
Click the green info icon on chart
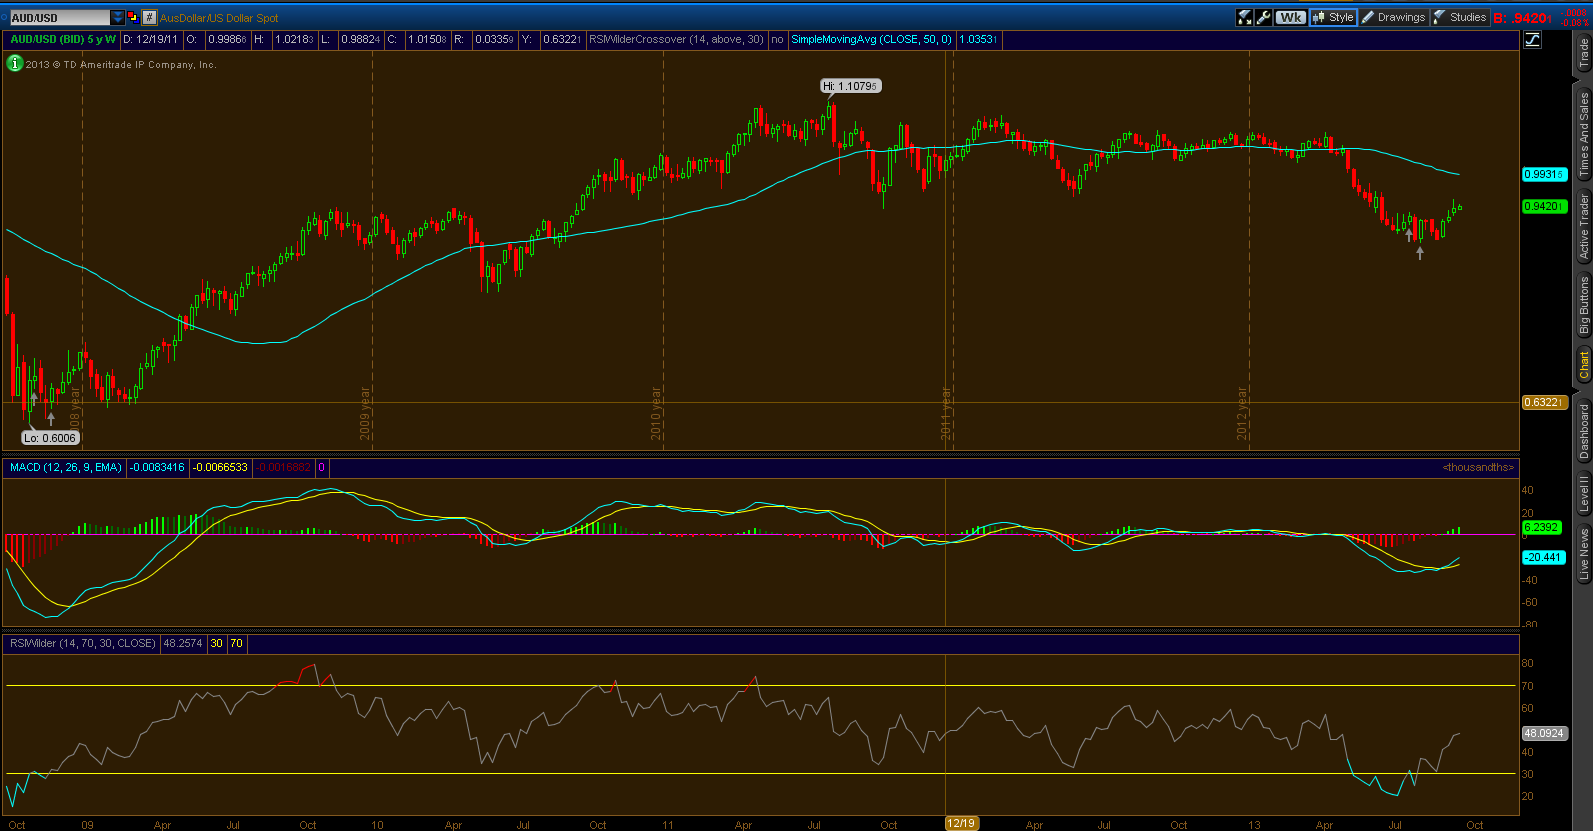click(15, 63)
